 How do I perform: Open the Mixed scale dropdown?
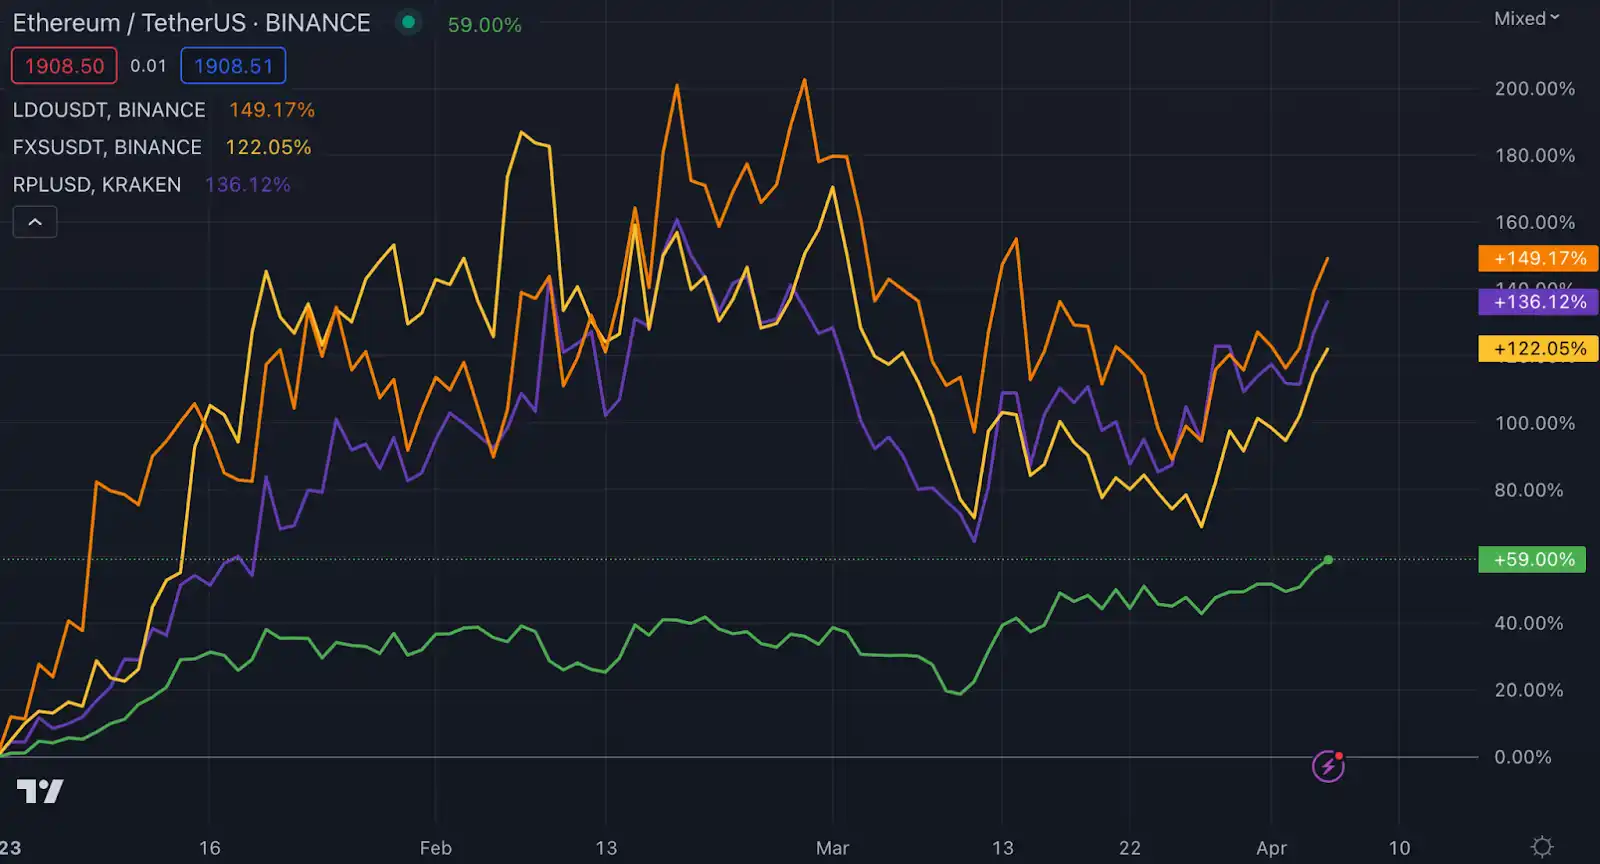(x=1527, y=19)
